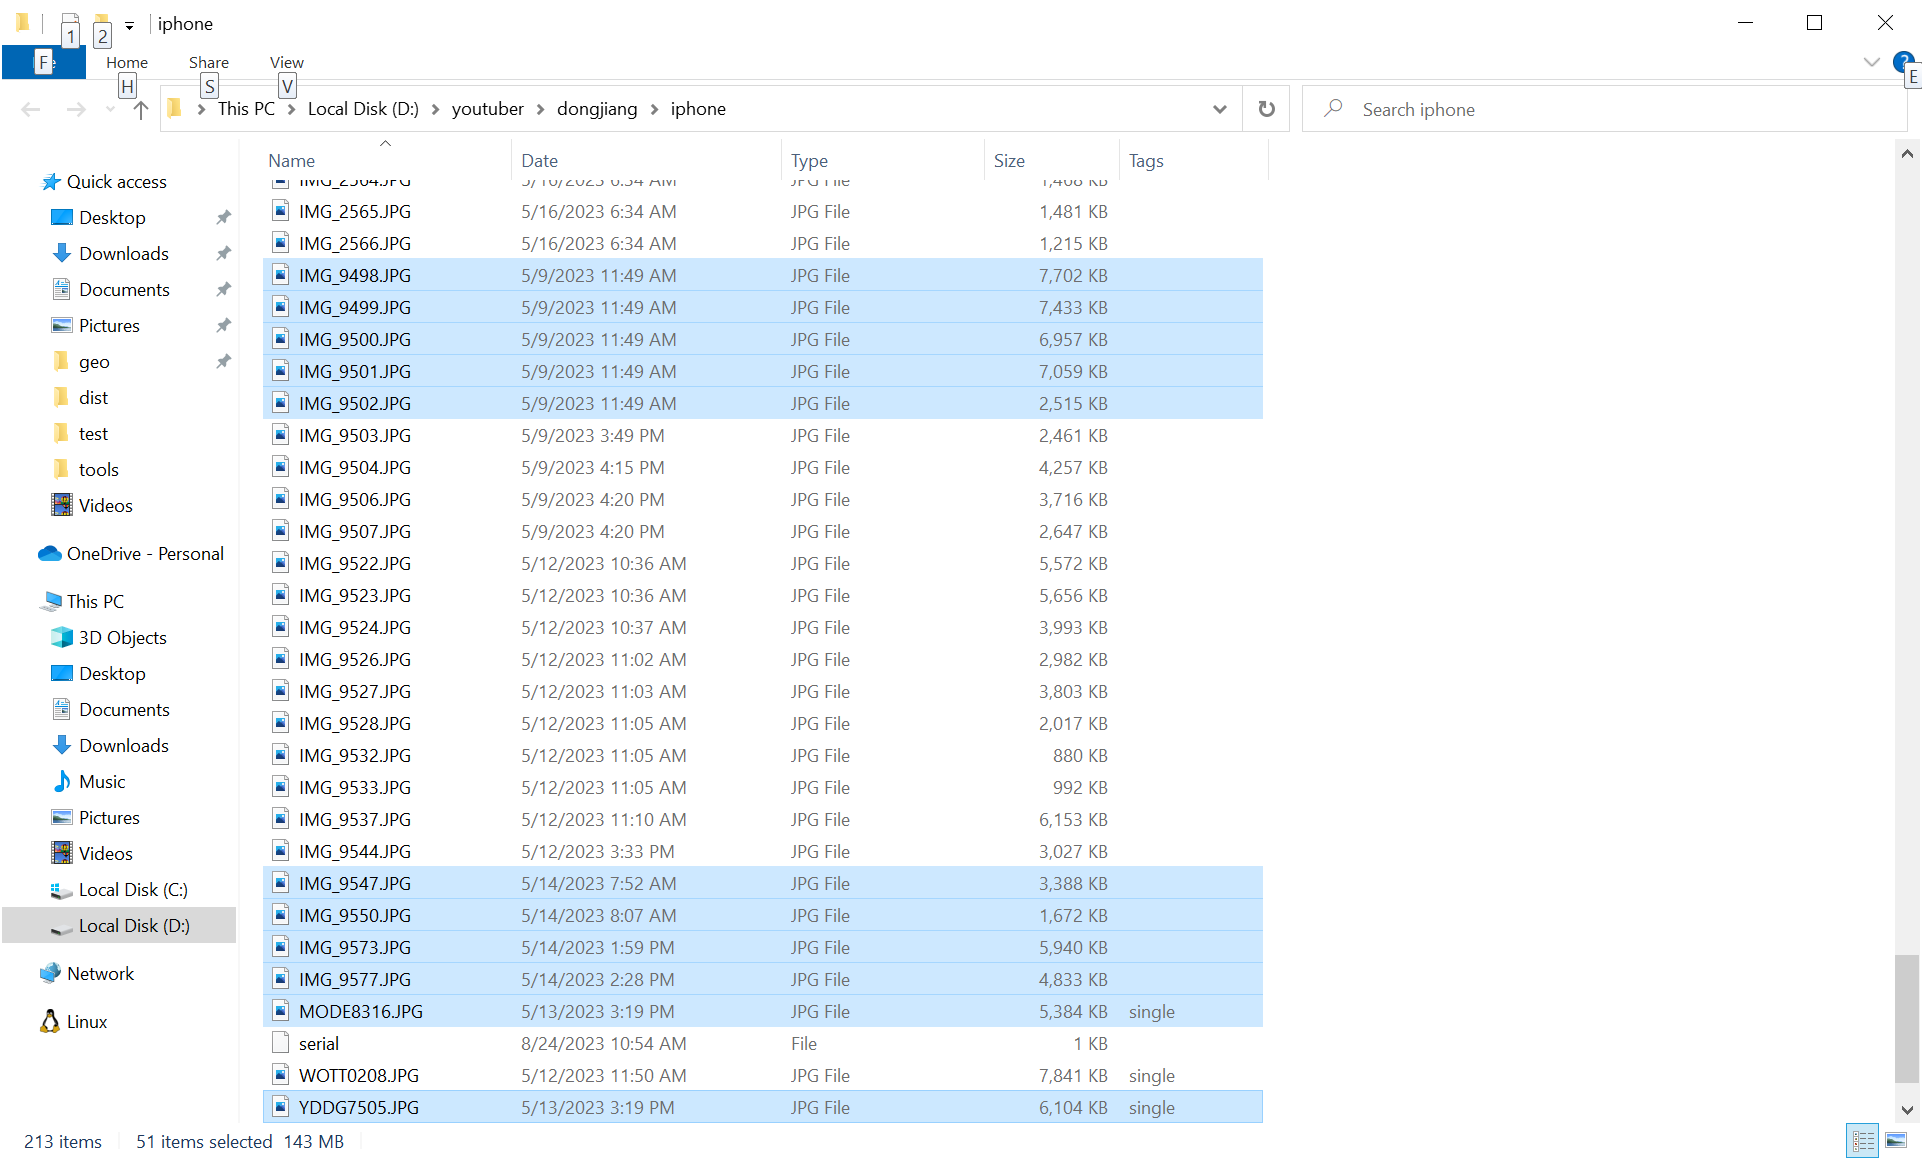
Task: Click the Music folder in sidebar
Action: point(102,781)
